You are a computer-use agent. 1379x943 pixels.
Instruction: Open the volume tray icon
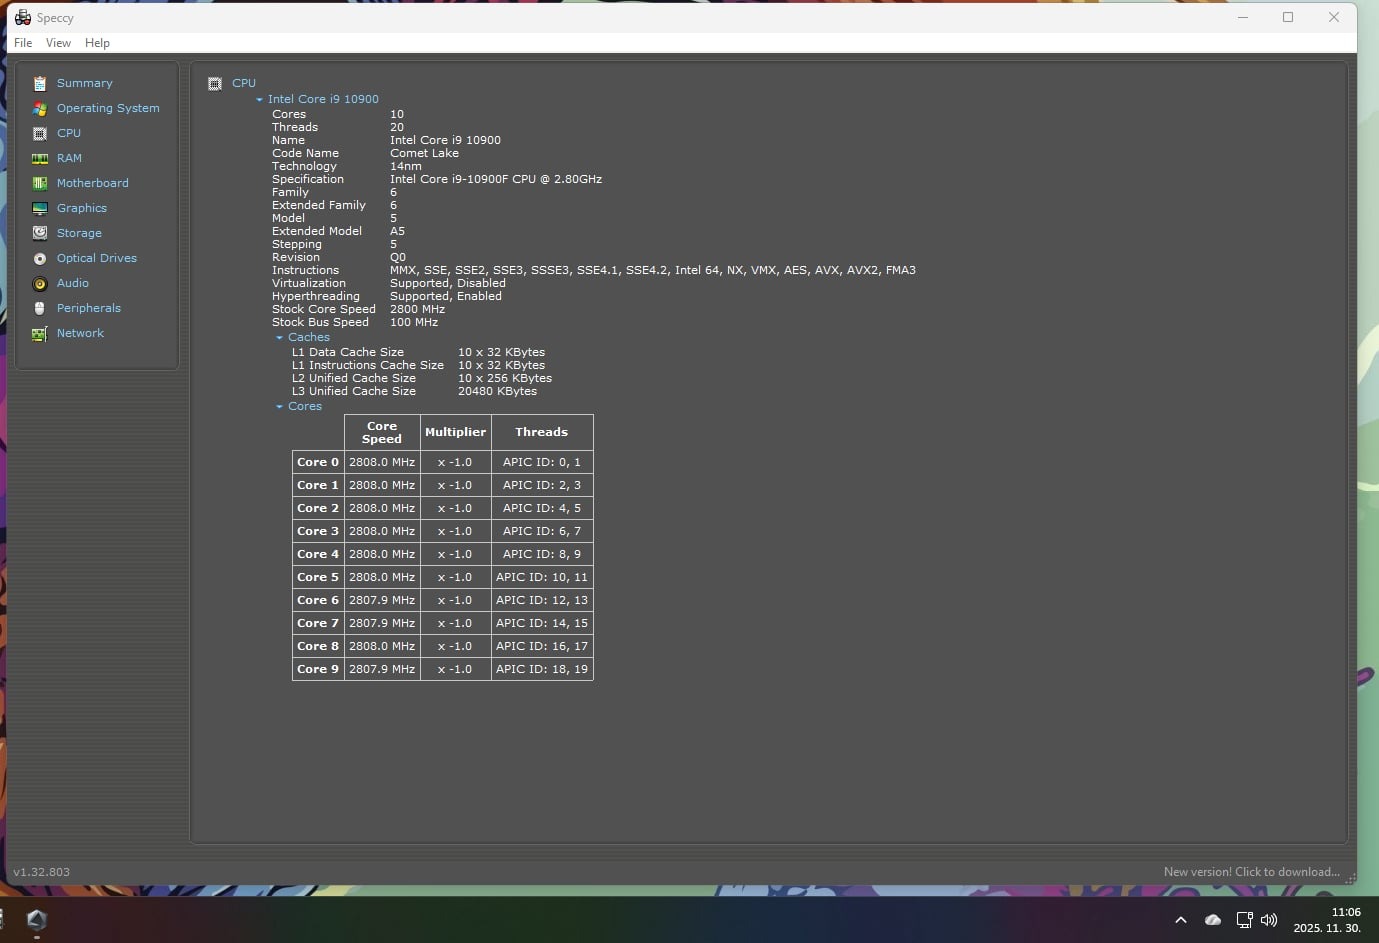point(1269,920)
